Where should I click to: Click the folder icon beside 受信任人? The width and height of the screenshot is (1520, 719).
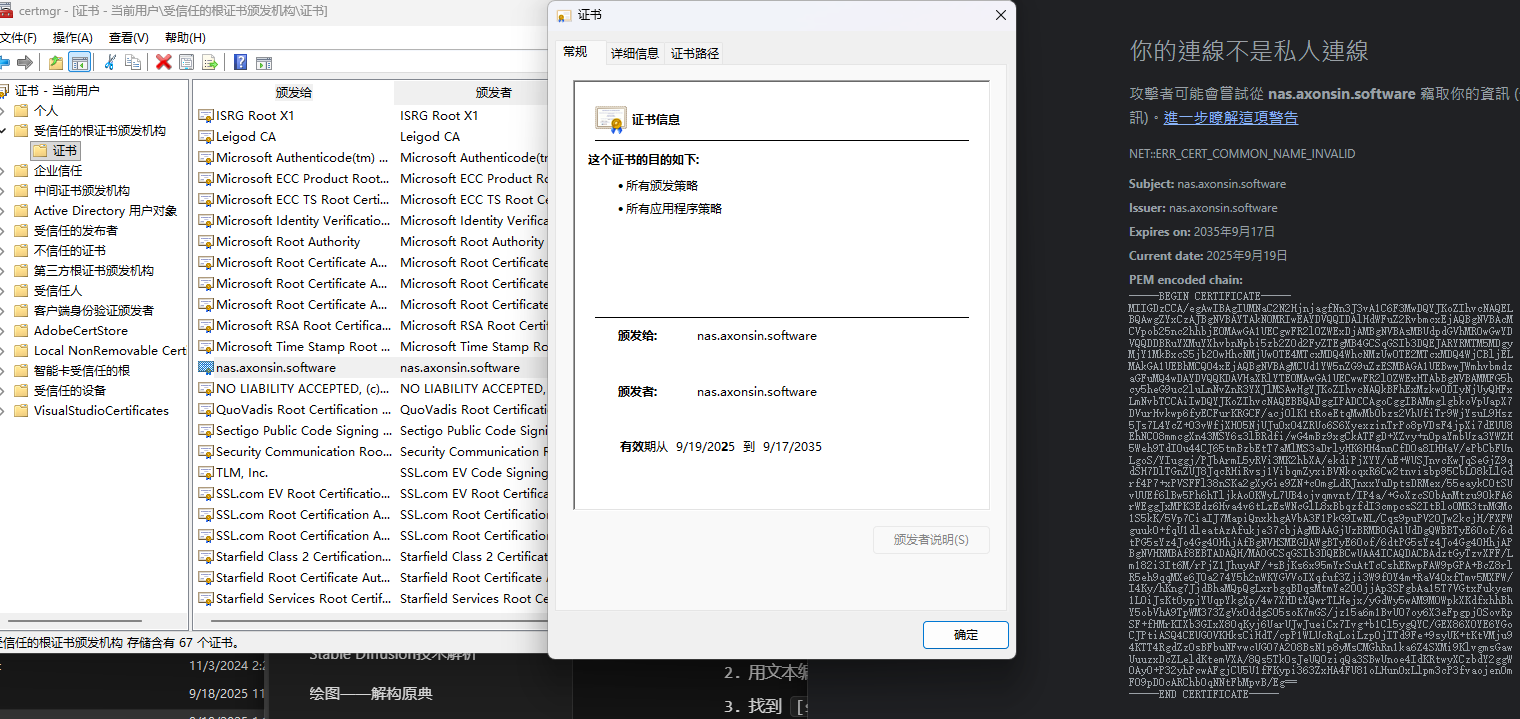pos(21,291)
